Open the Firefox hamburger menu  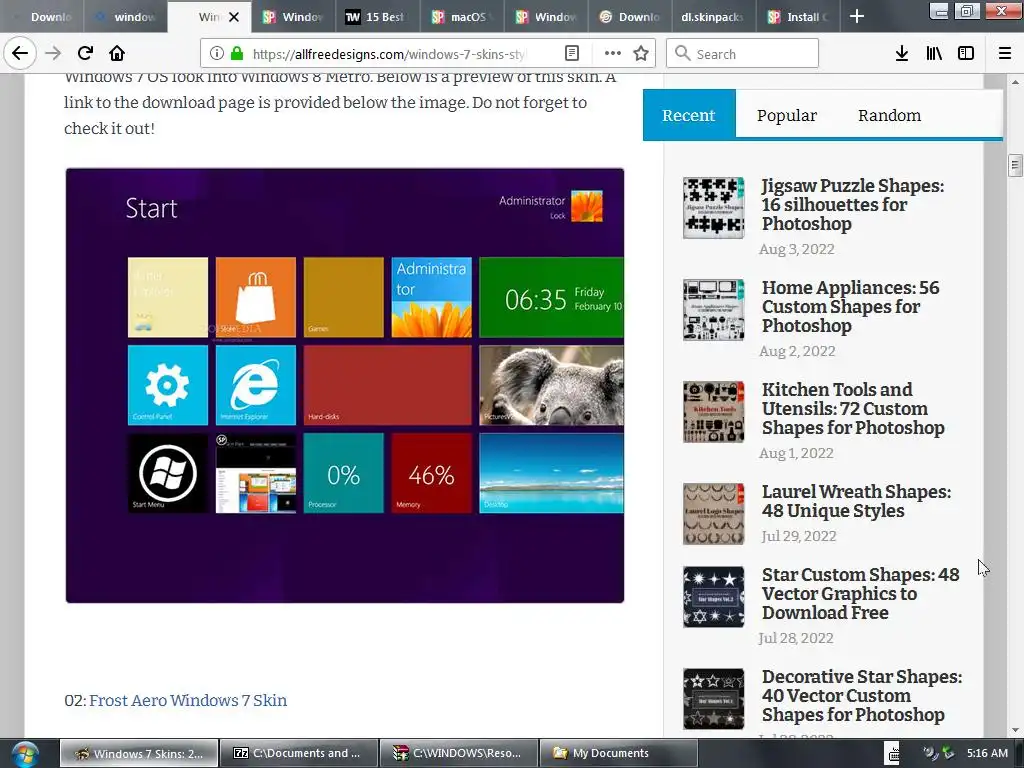pos(1005,54)
